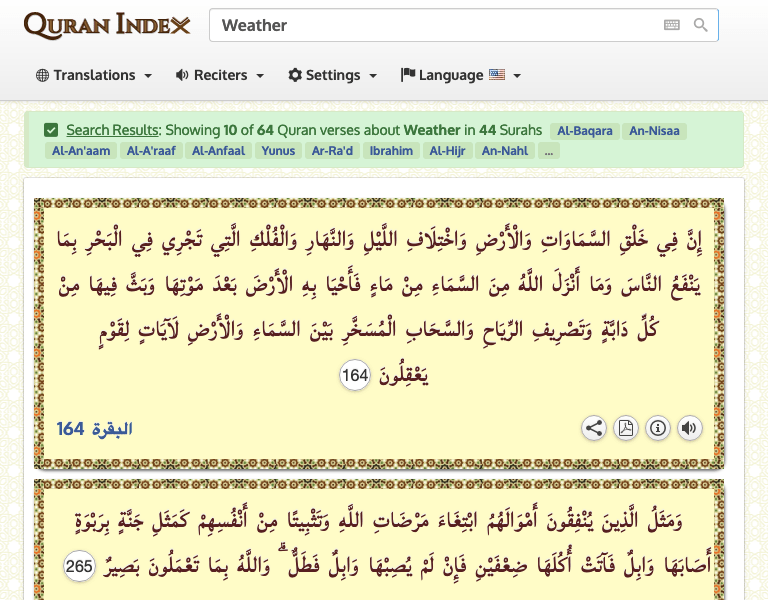Open the virtual keyboard icon in search box
Viewport: 768px width, 600px height.
[672, 25]
